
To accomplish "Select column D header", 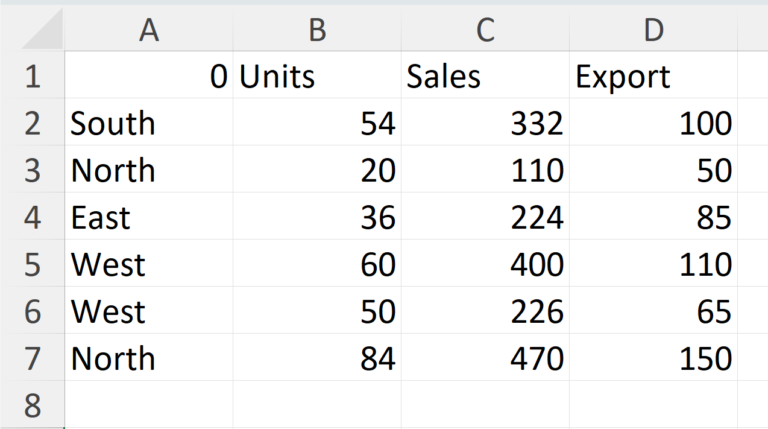I will pyautogui.click(x=653, y=31).
